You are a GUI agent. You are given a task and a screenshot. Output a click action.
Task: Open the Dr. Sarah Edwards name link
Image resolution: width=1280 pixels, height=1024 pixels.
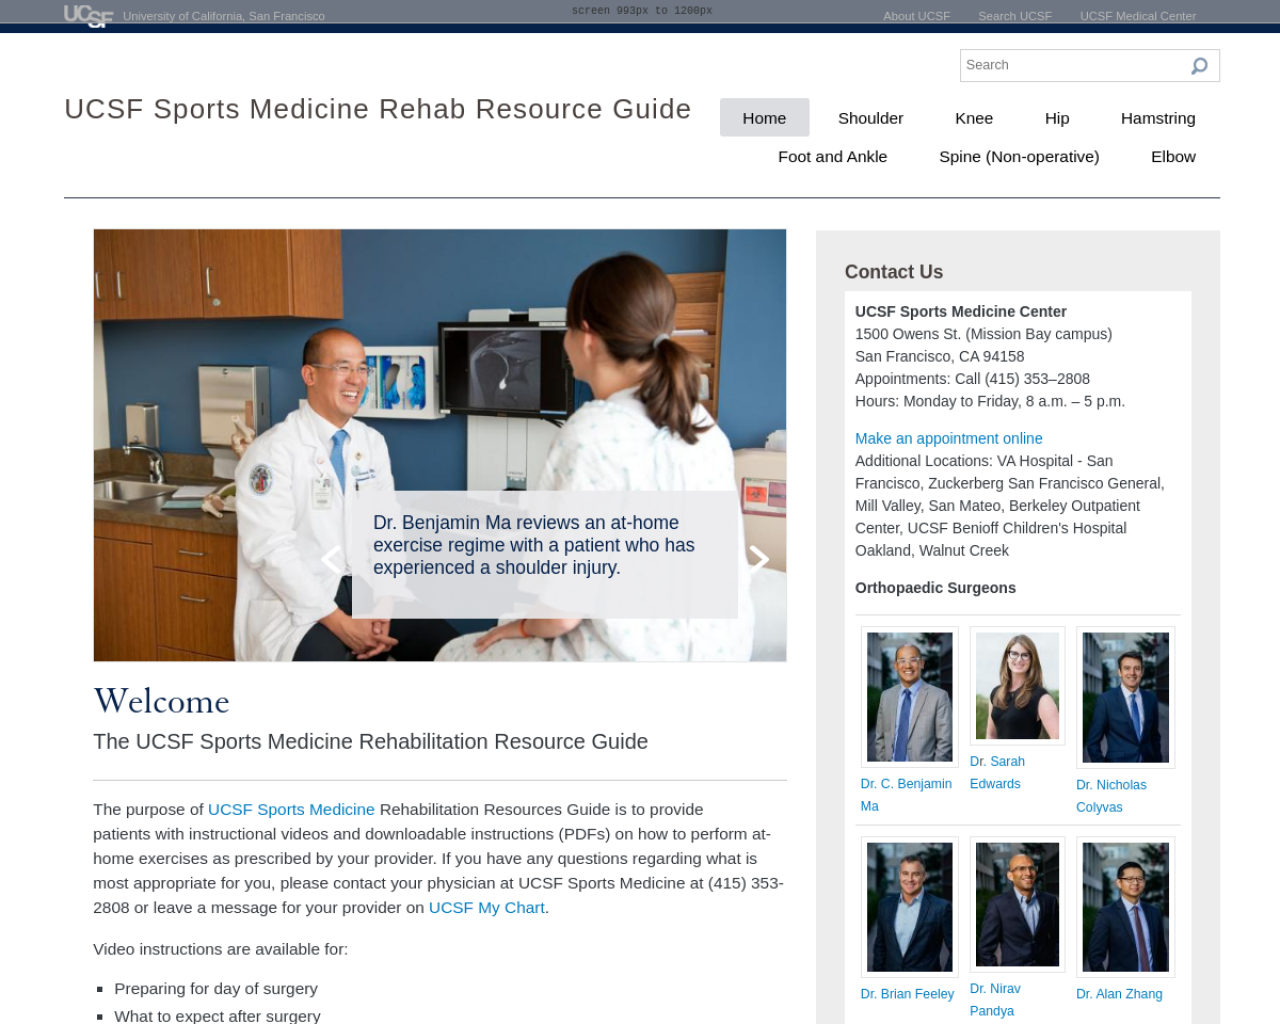997,773
